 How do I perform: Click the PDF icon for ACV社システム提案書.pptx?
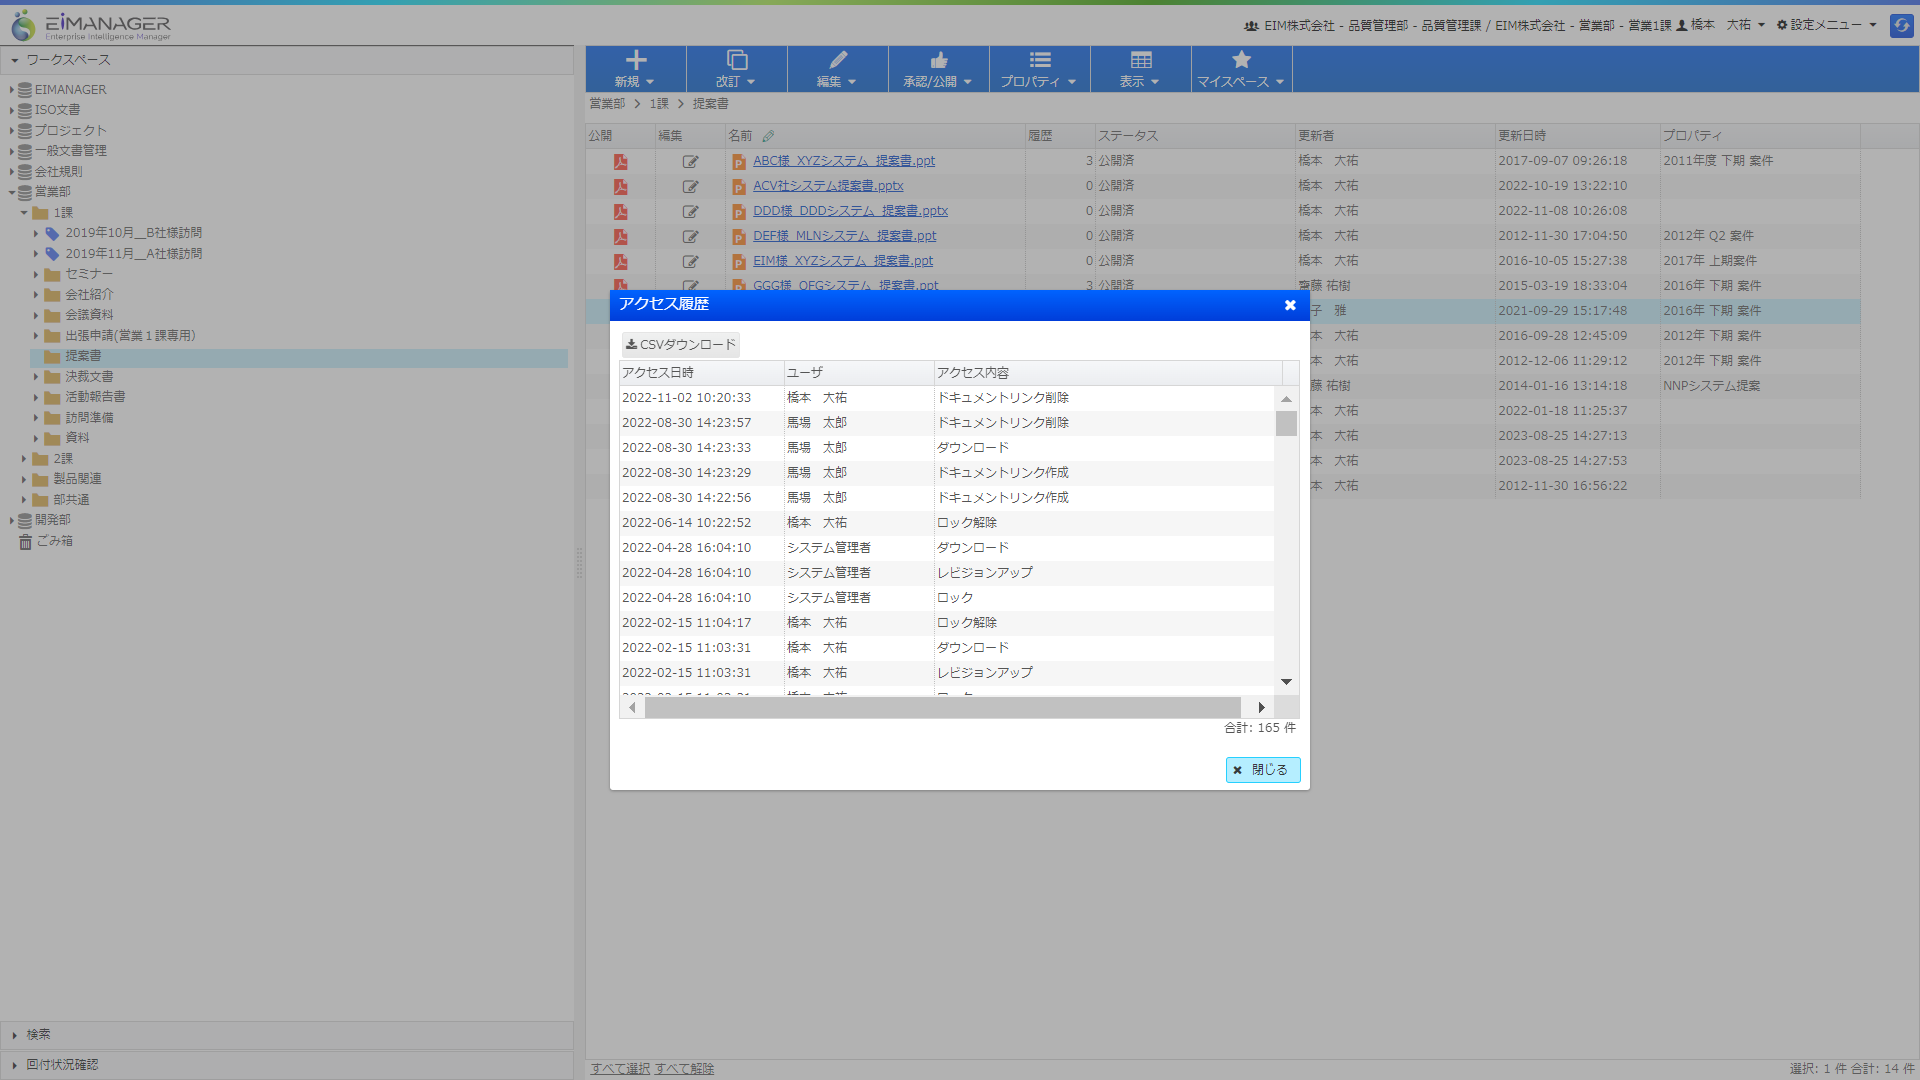[x=620, y=186]
